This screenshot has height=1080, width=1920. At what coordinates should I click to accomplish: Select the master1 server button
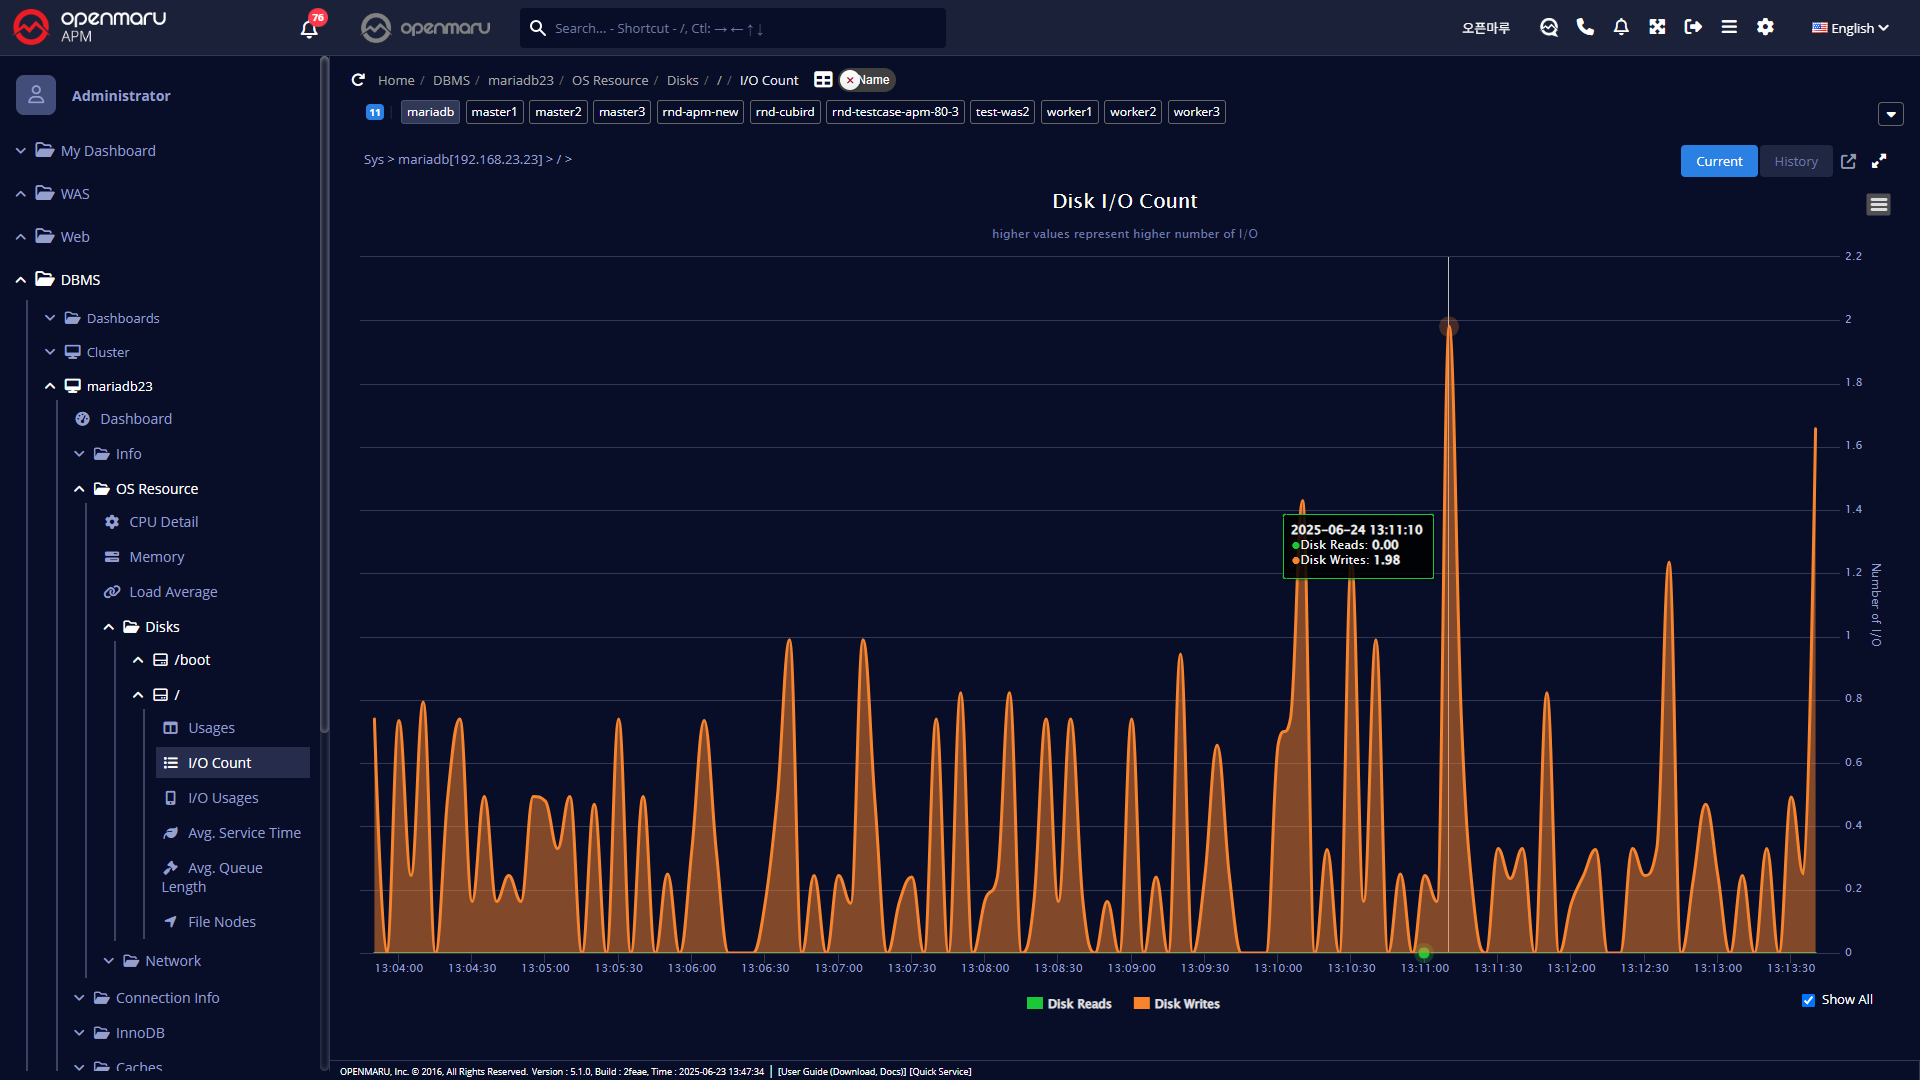pos(494,112)
